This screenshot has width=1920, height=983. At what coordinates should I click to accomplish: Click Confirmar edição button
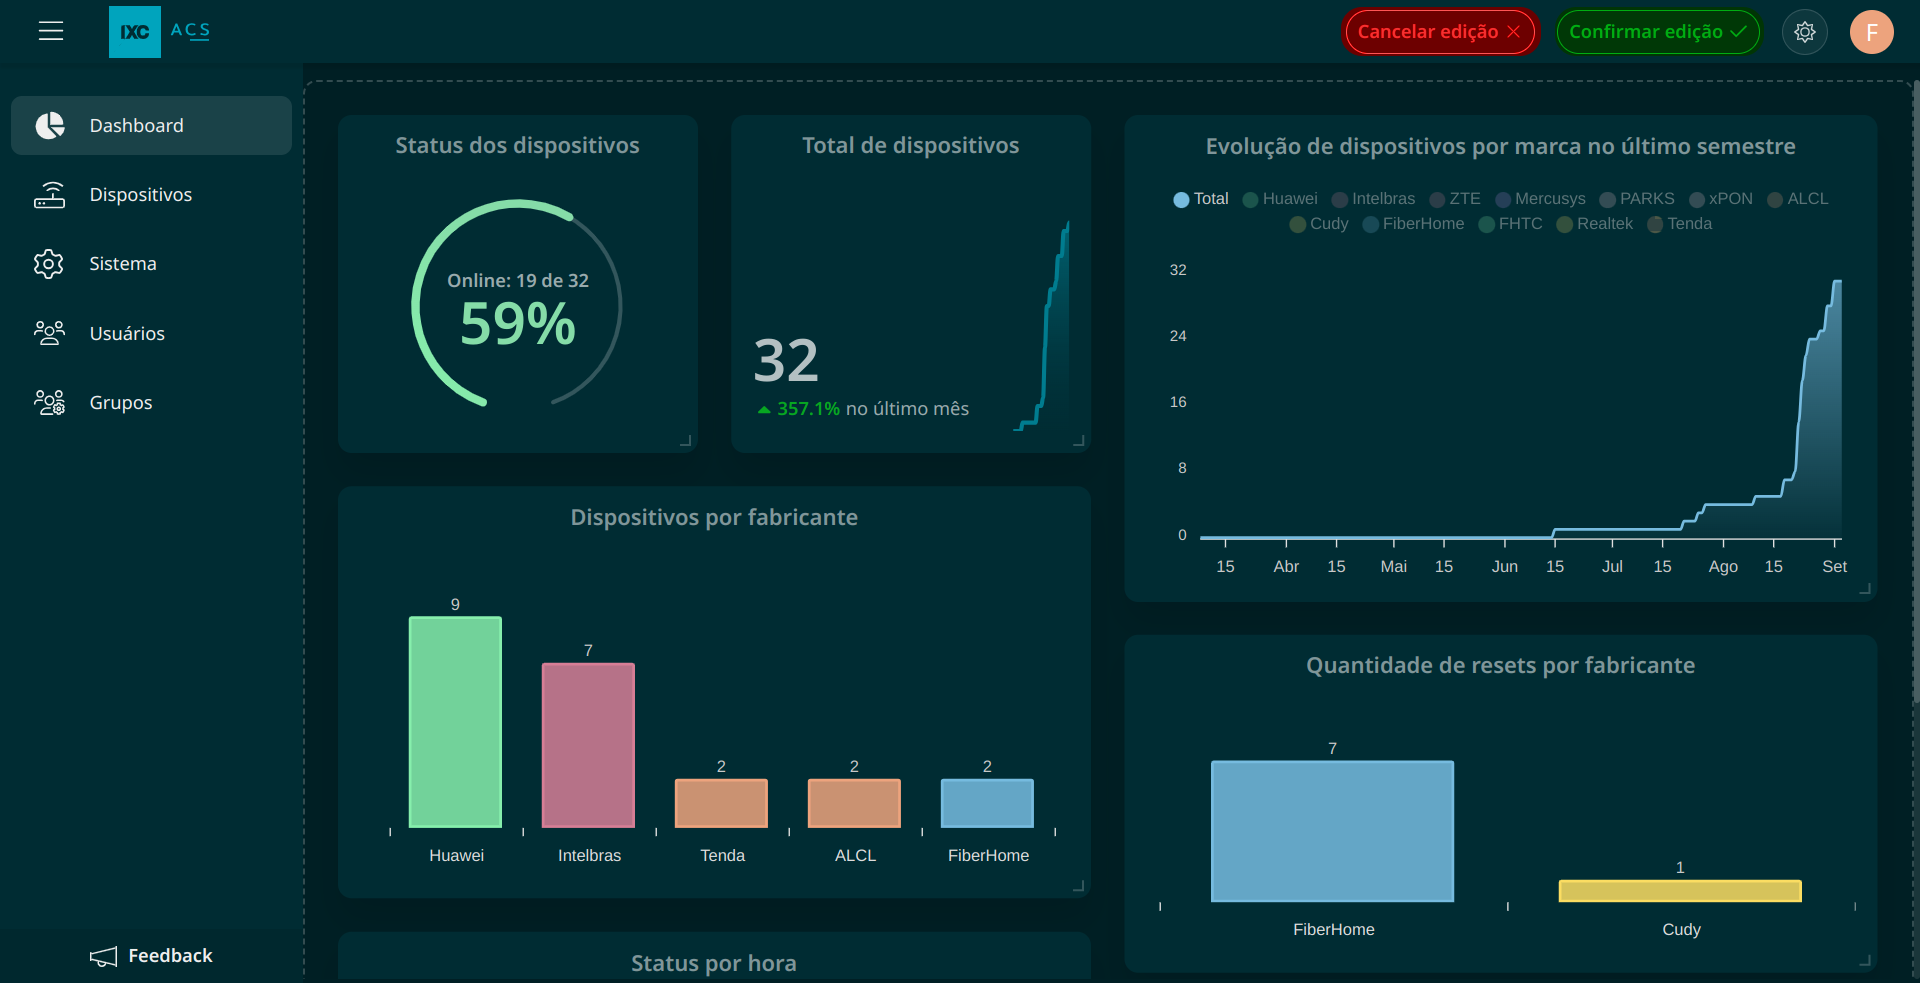click(x=1658, y=32)
